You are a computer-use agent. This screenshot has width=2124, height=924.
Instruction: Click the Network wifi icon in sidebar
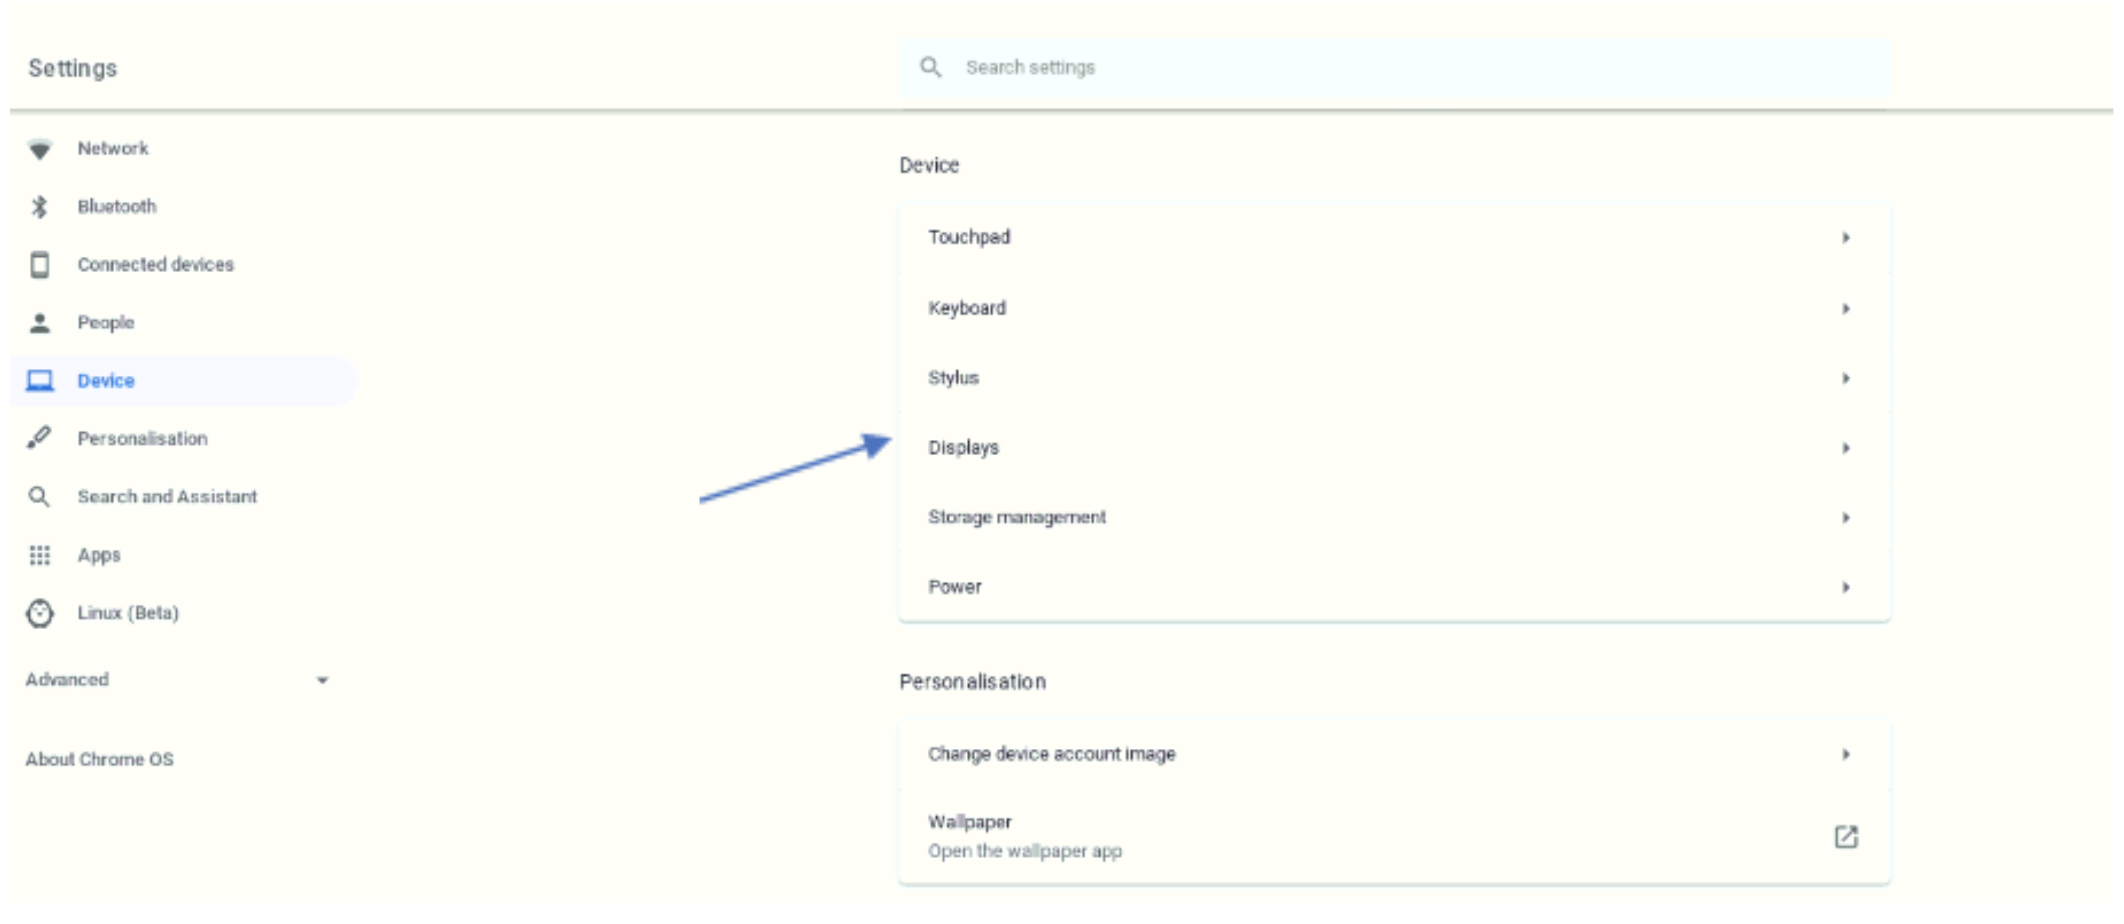coord(40,149)
